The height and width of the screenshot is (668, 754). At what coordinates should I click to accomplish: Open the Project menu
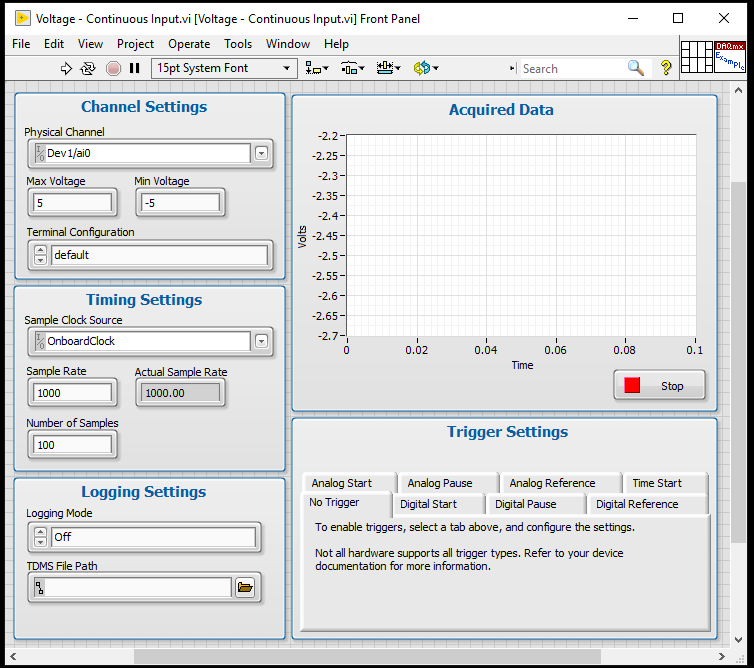(x=135, y=44)
